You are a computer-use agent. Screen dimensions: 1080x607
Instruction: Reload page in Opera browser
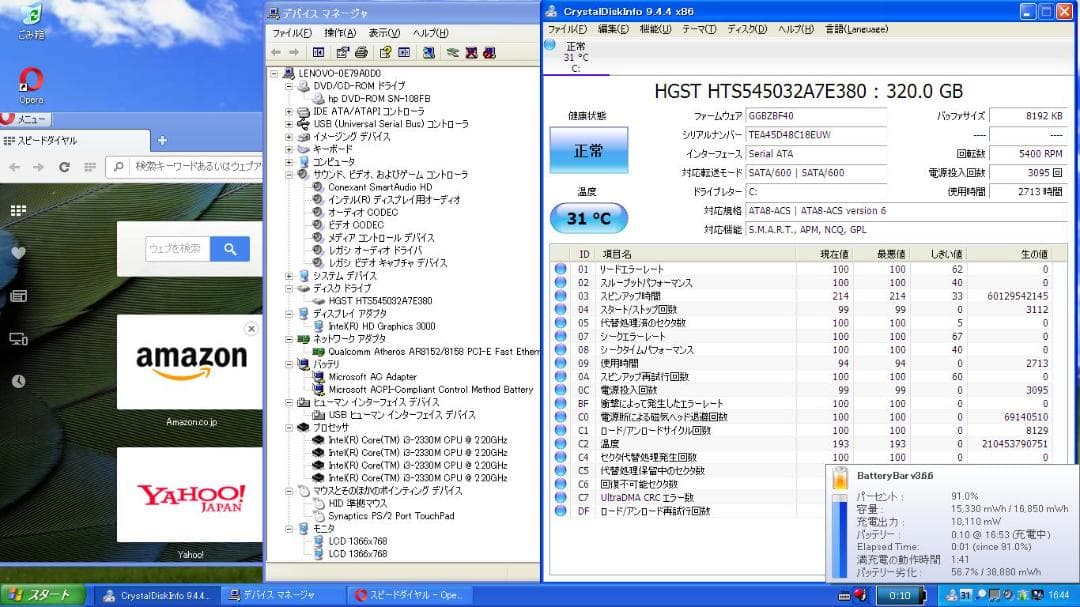pyautogui.click(x=64, y=167)
